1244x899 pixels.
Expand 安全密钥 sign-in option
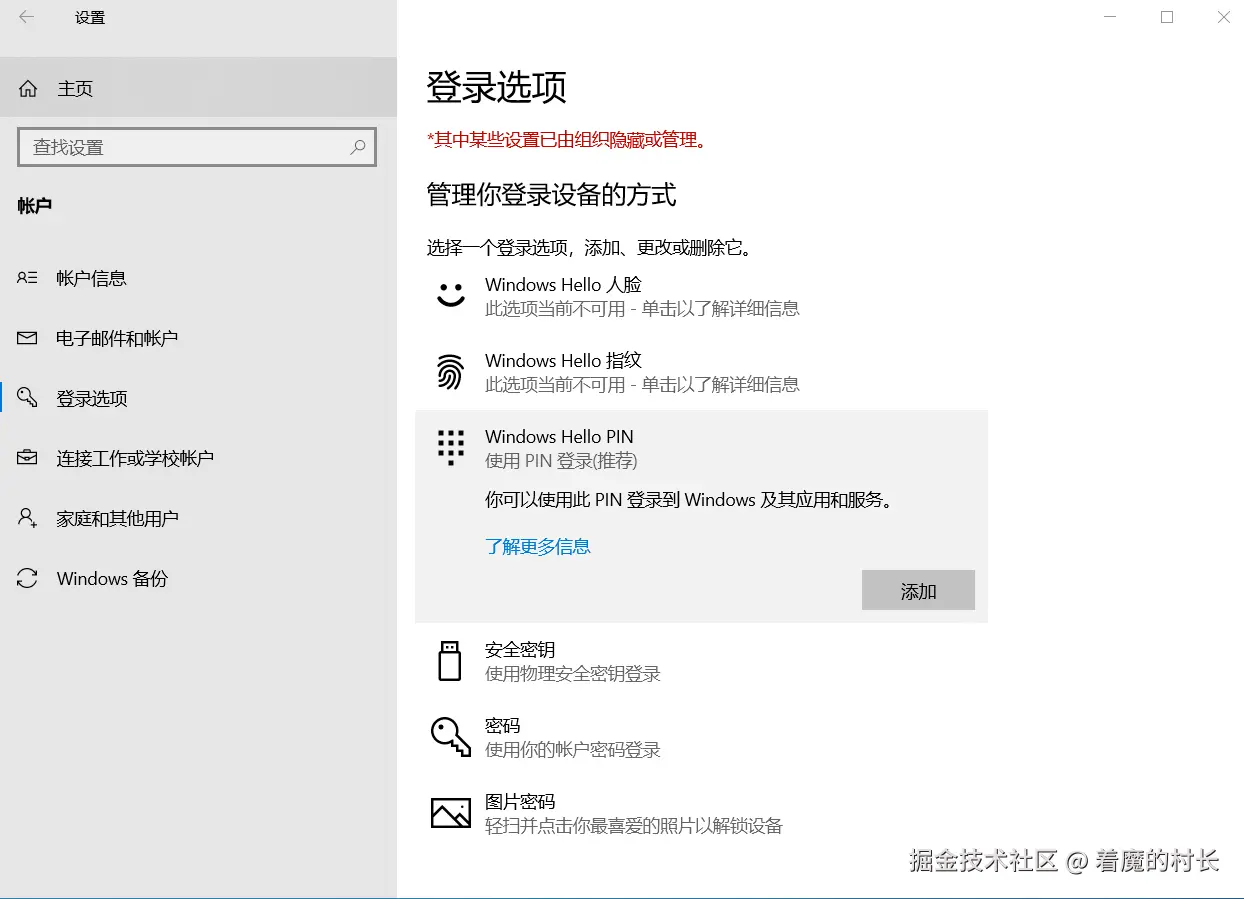(701, 661)
